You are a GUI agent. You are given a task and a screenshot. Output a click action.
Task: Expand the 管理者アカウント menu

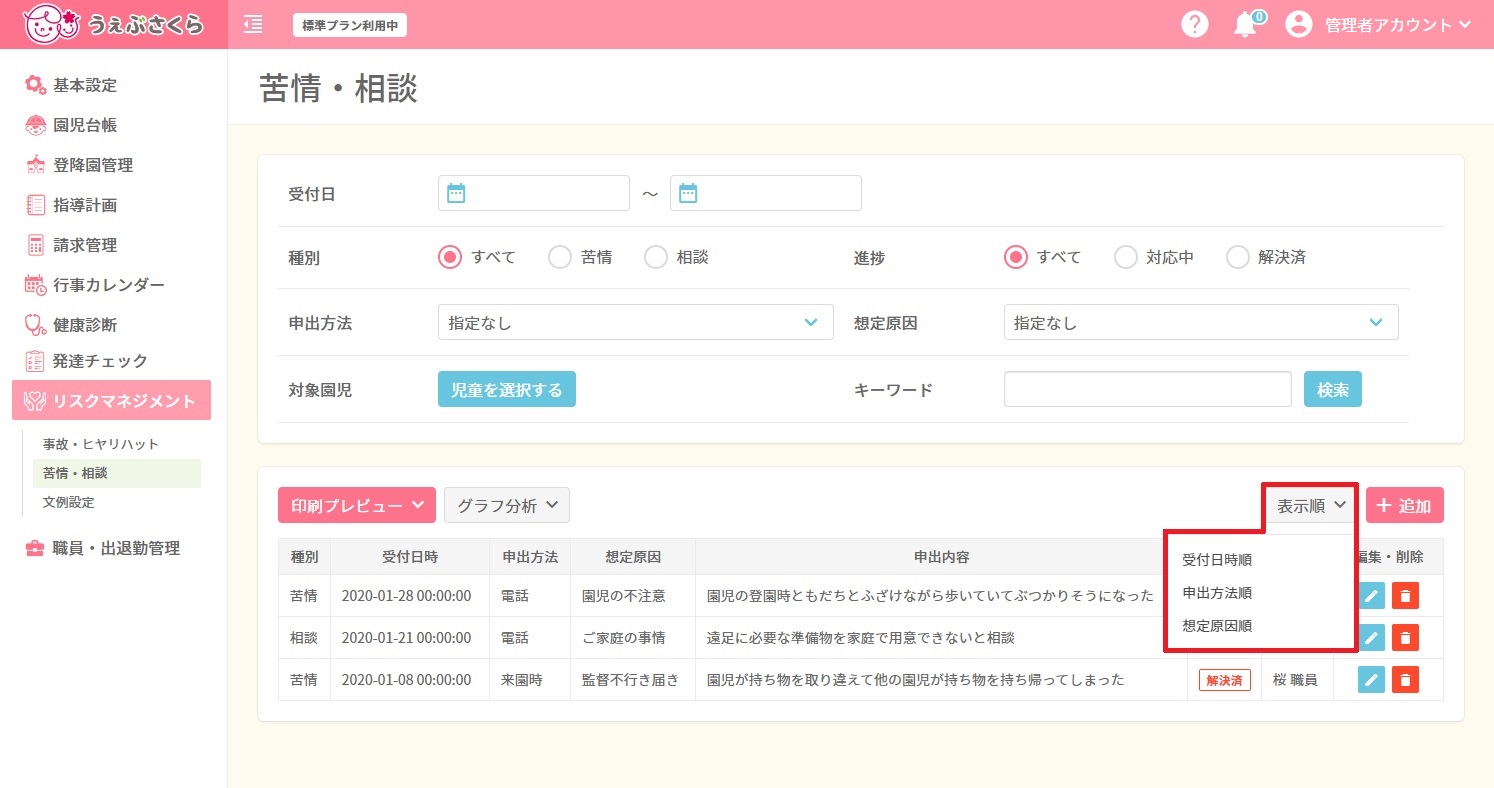pos(1398,25)
